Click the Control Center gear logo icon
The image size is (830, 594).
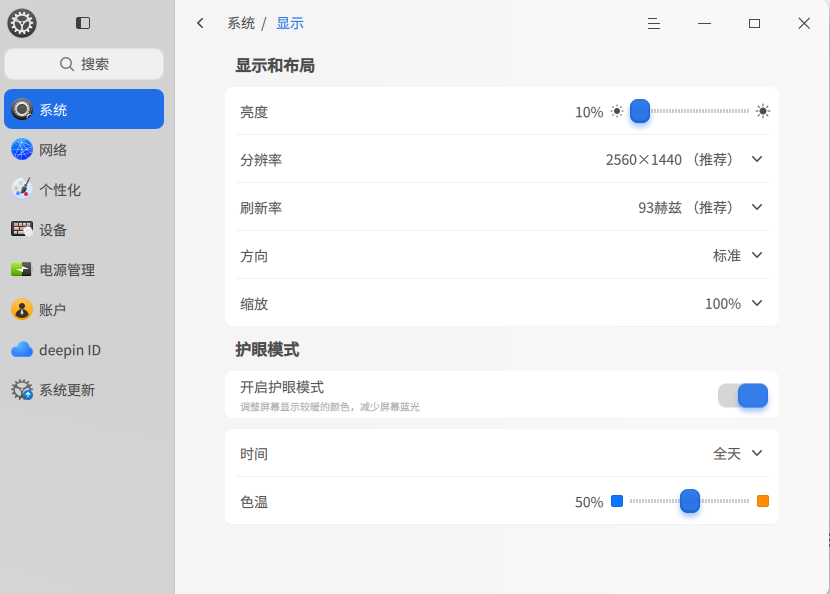click(x=22, y=23)
